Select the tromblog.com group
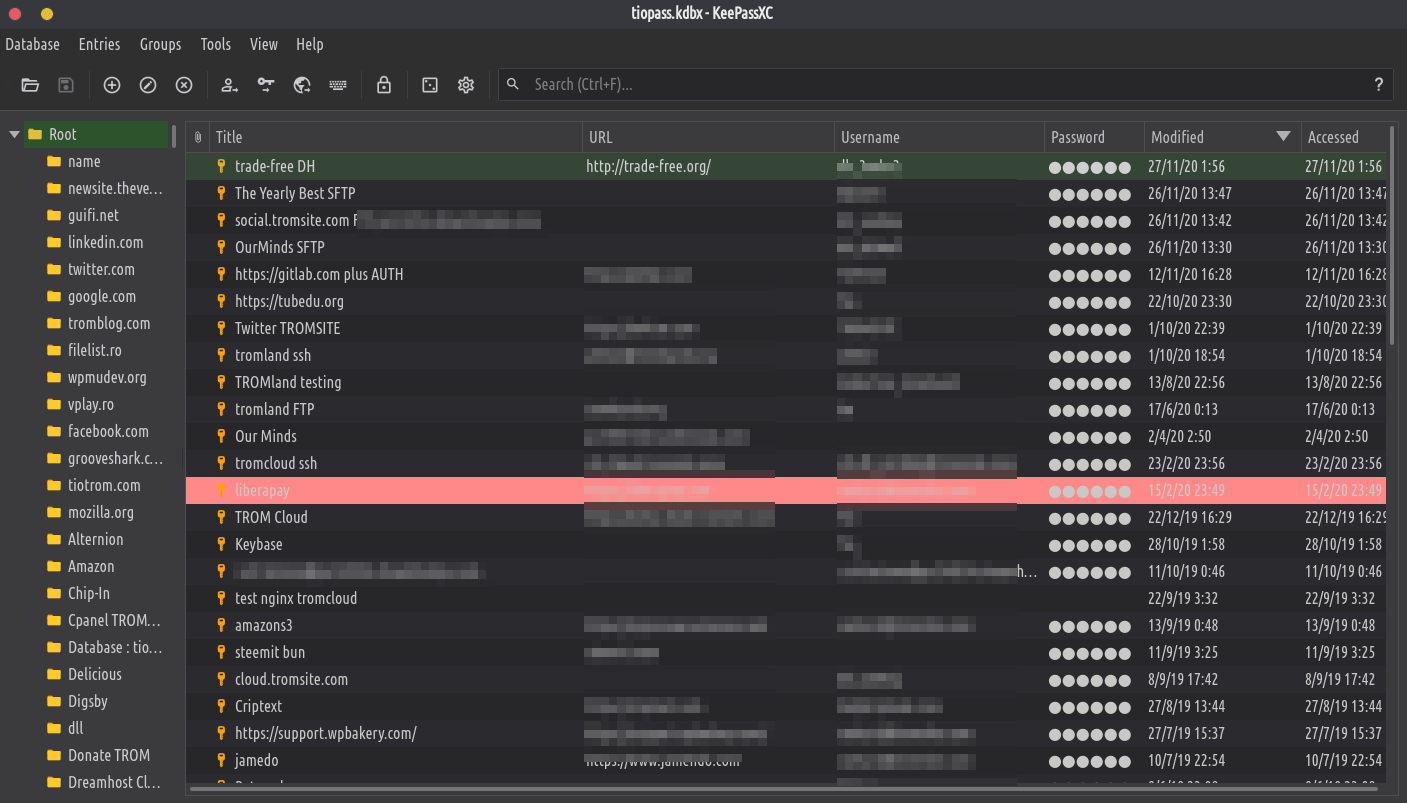Image resolution: width=1407 pixels, height=803 pixels. click(x=109, y=323)
